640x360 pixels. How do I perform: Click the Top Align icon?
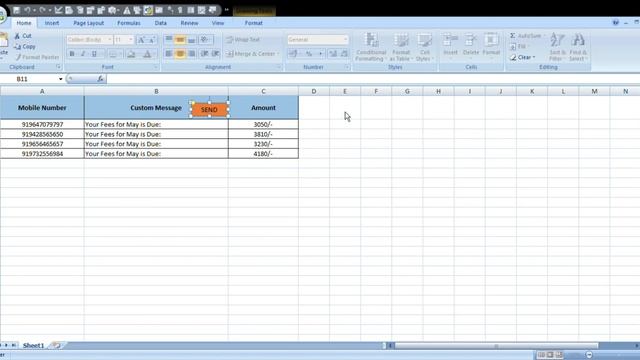(x=169, y=40)
